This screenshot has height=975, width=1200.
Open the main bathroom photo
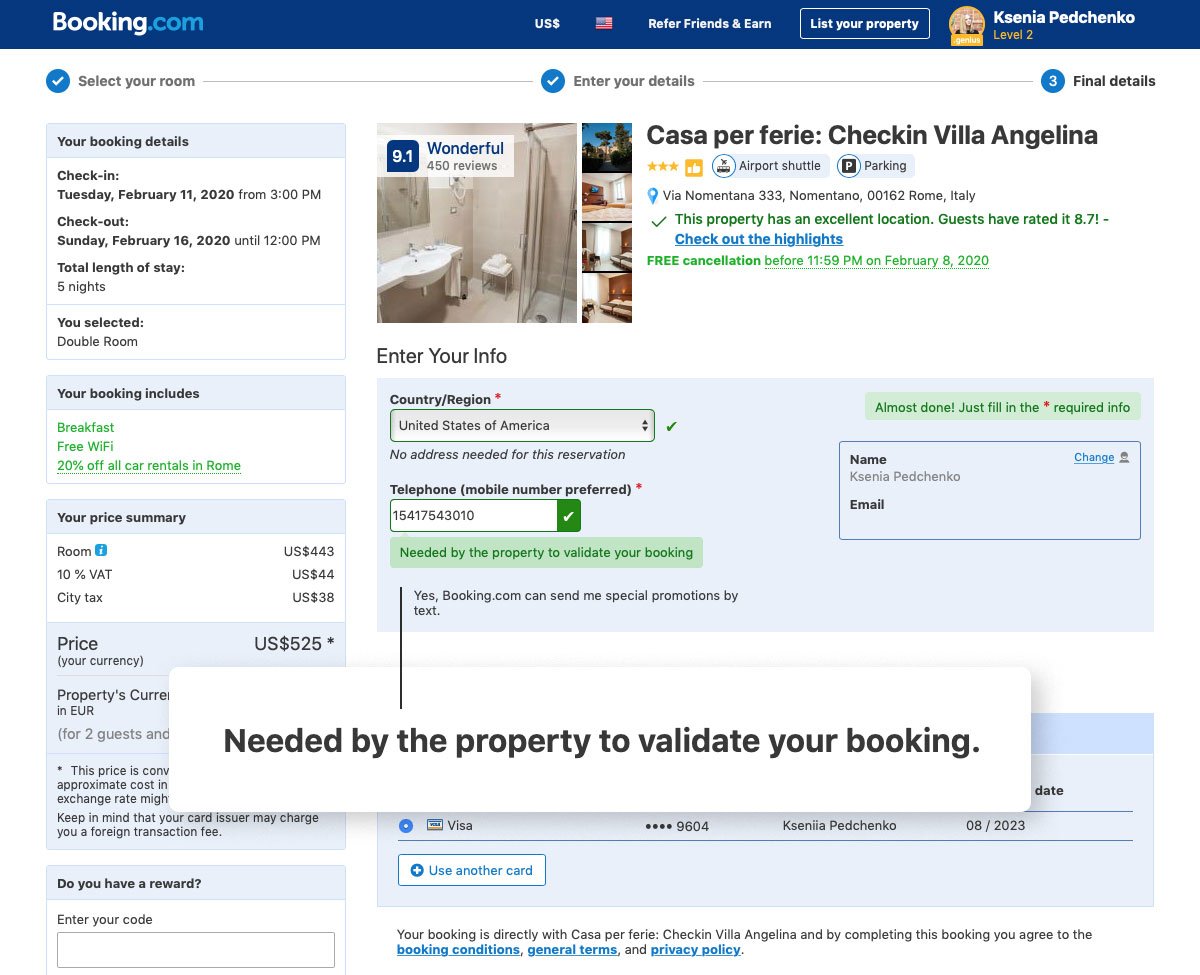pos(477,223)
